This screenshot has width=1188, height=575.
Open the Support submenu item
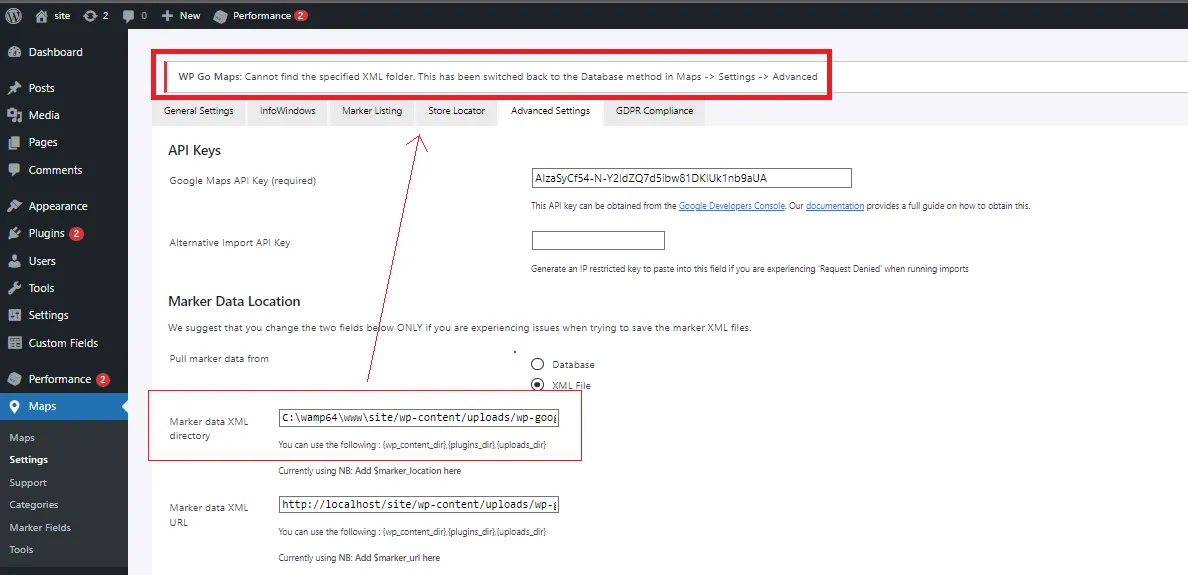click(28, 483)
